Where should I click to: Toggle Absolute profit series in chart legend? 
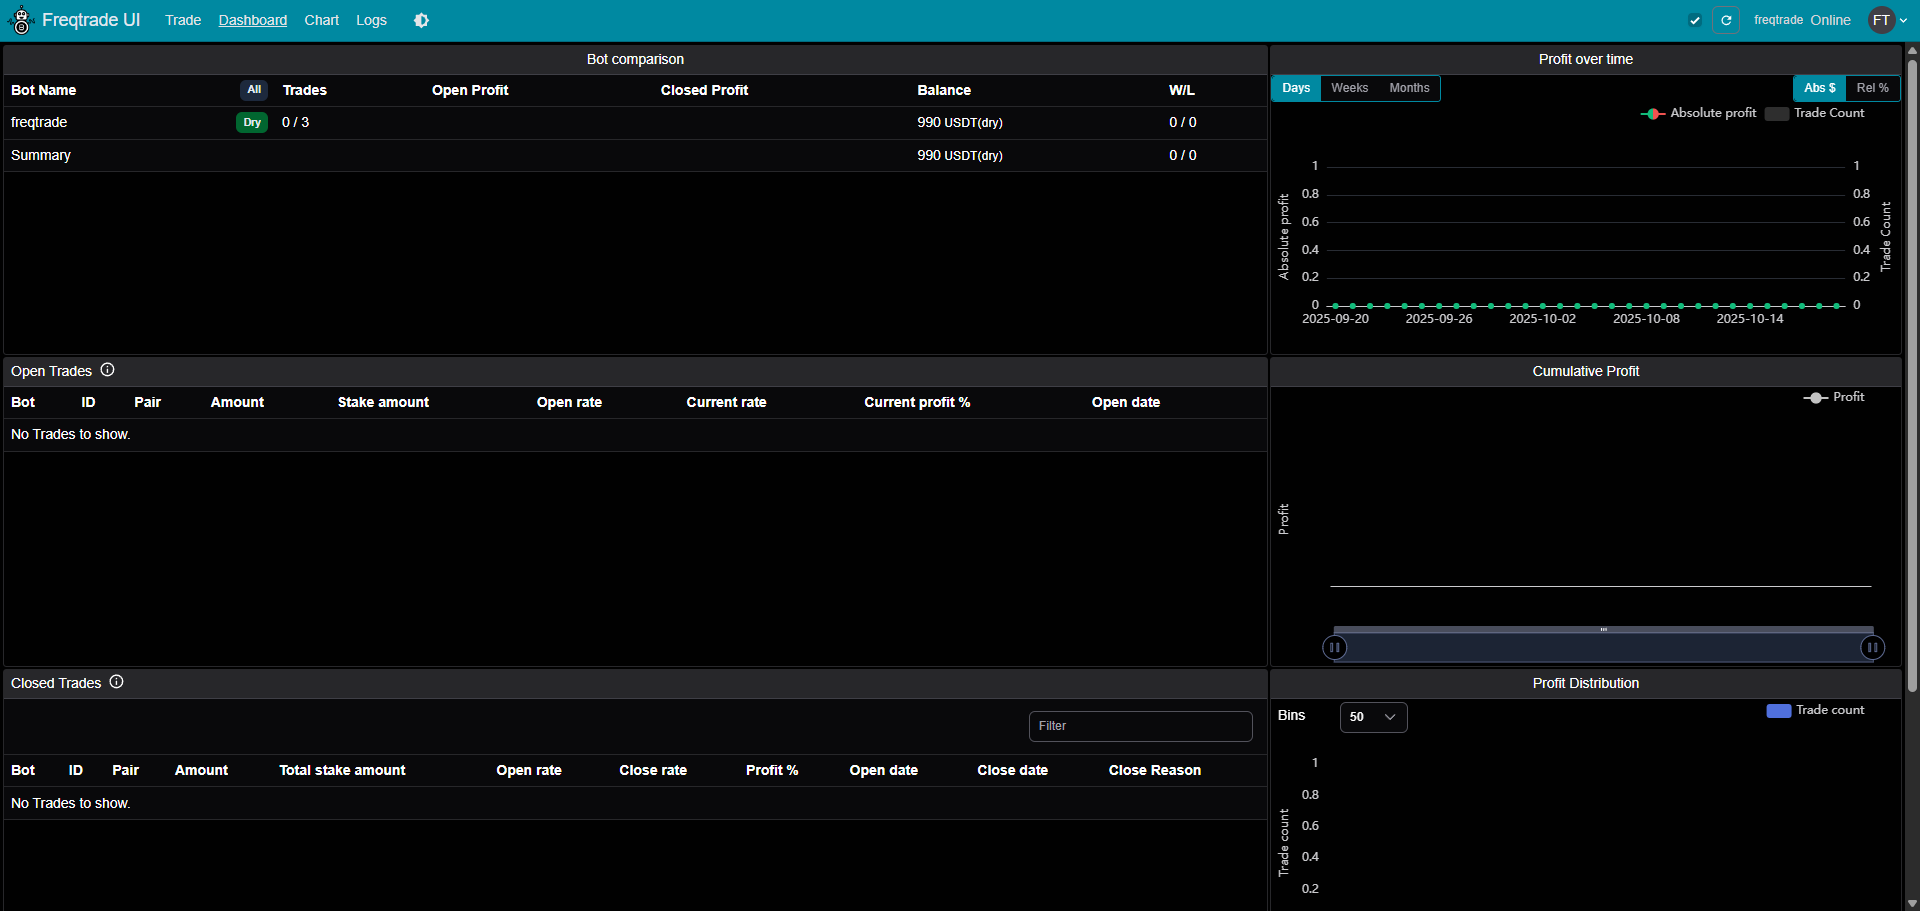pos(1699,113)
